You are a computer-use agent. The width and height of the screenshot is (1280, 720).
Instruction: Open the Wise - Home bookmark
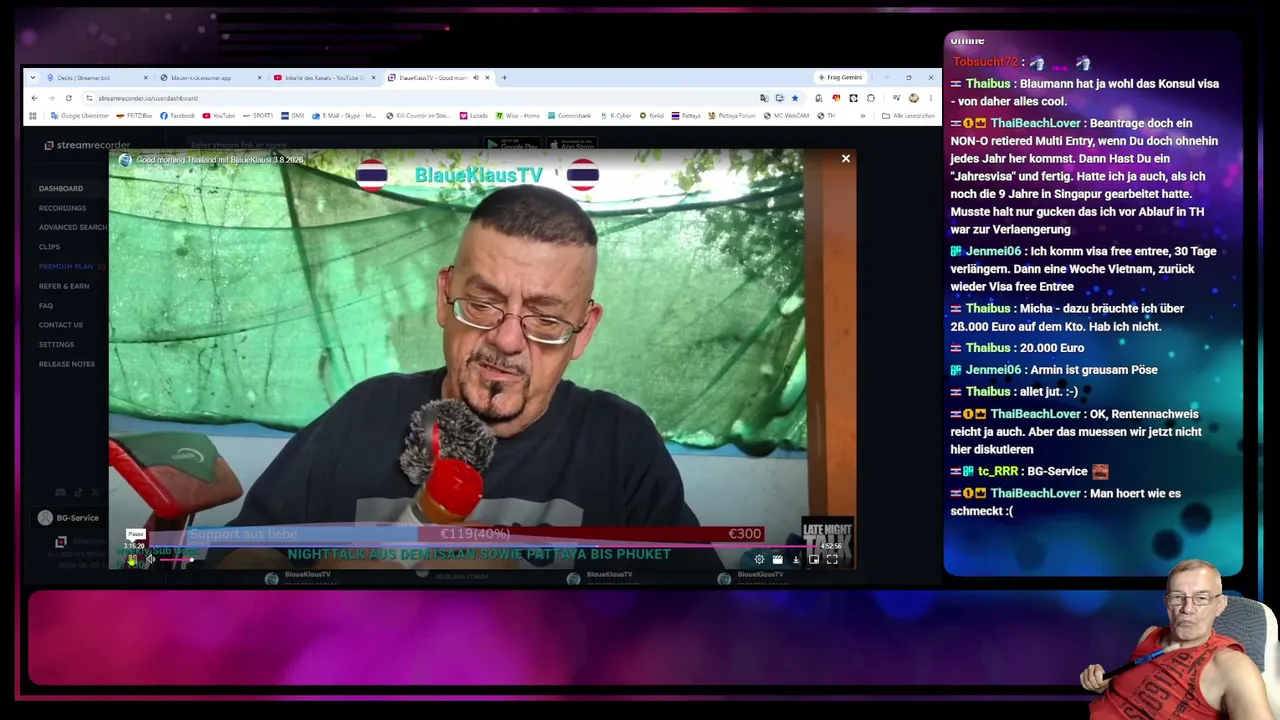point(517,116)
